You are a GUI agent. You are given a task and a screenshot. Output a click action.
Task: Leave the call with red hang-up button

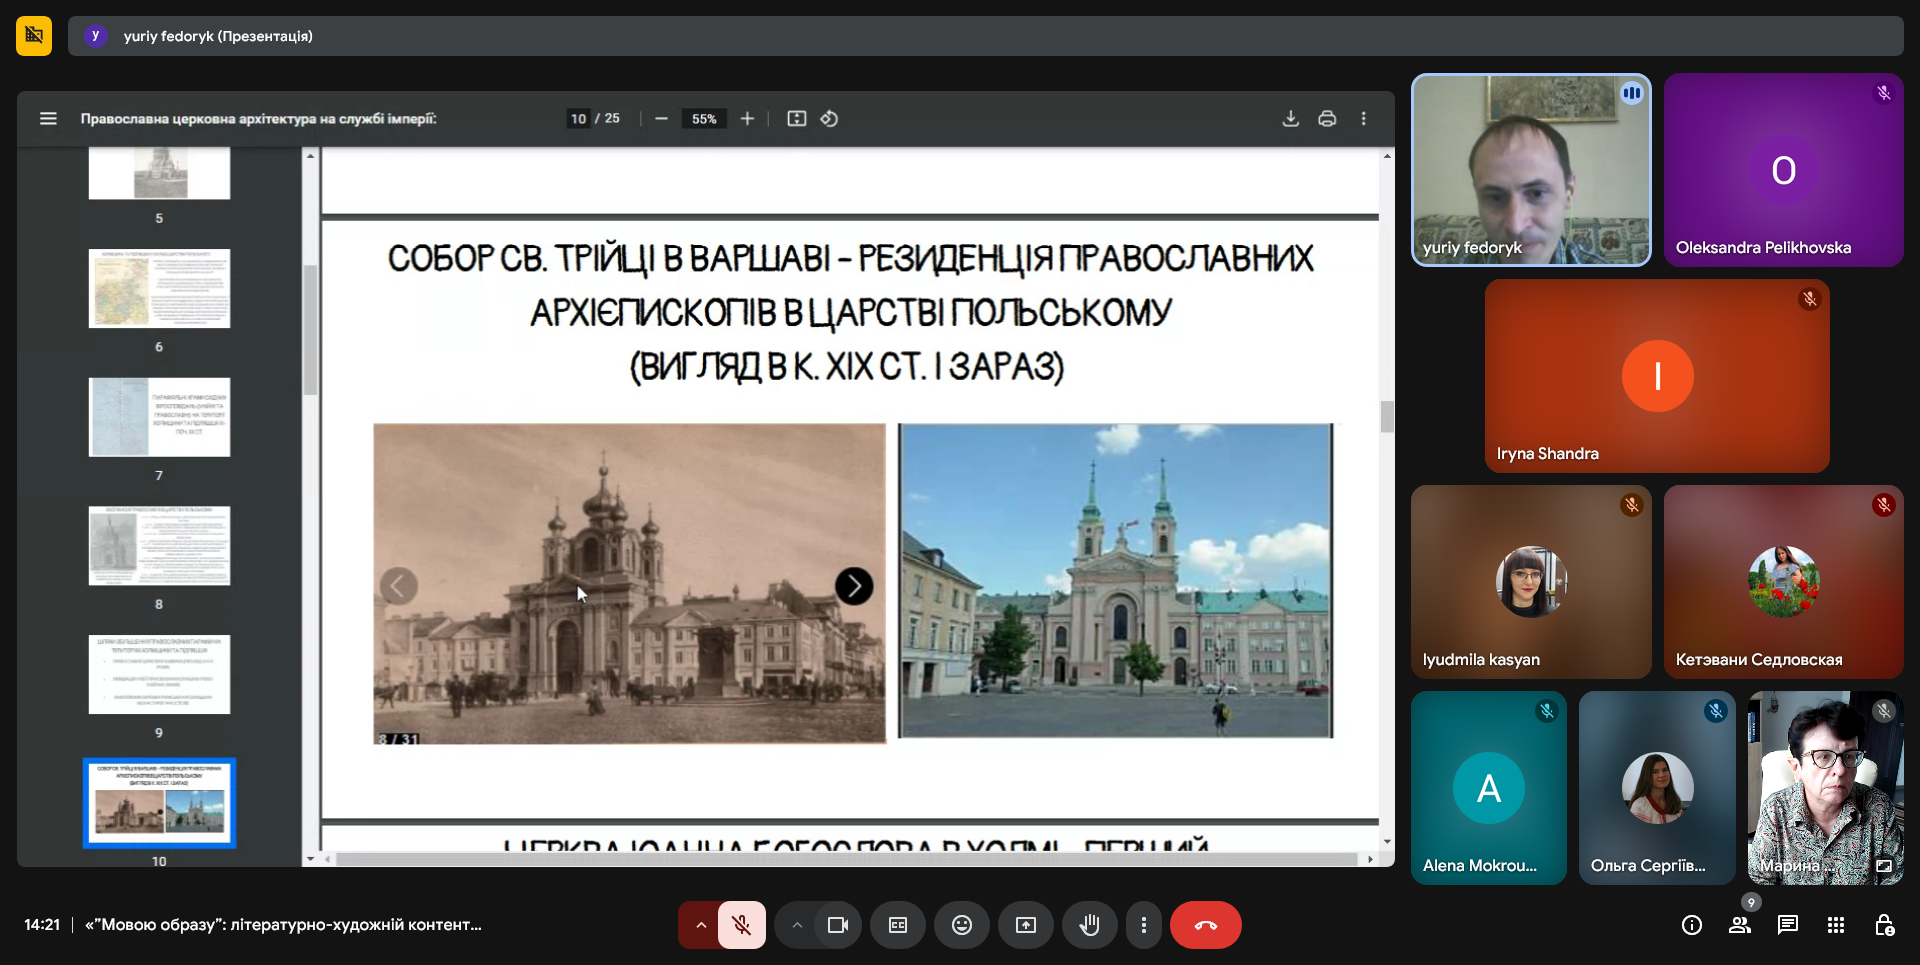pyautogui.click(x=1205, y=925)
